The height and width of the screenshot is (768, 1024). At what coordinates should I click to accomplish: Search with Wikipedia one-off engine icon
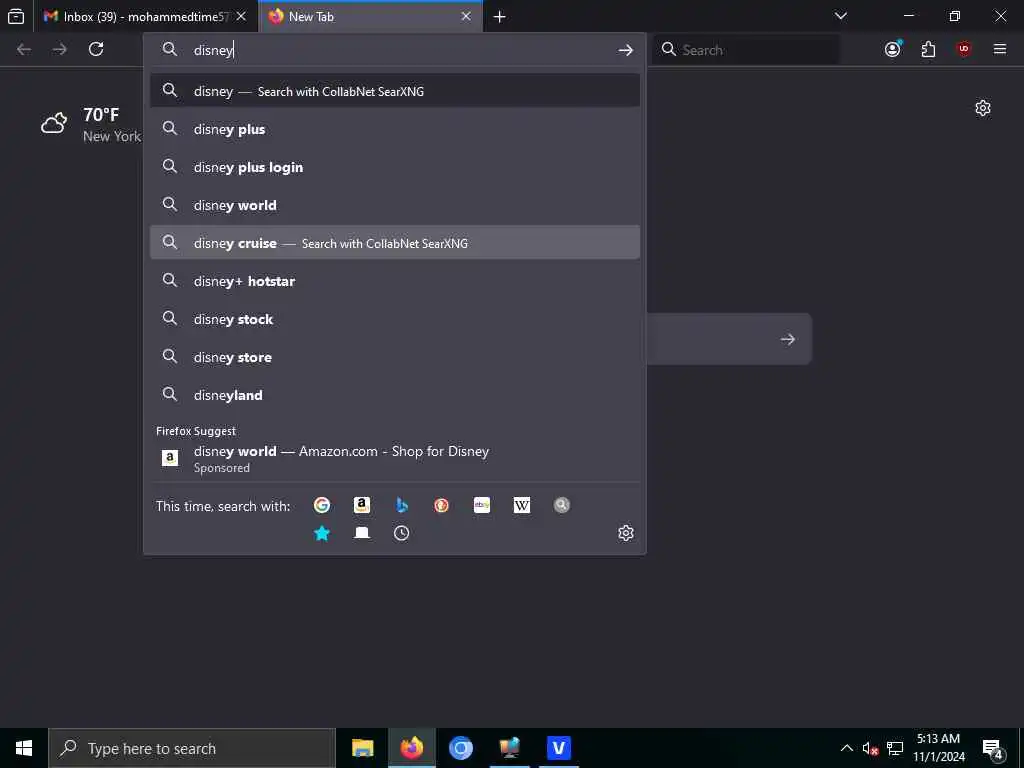[522, 505]
